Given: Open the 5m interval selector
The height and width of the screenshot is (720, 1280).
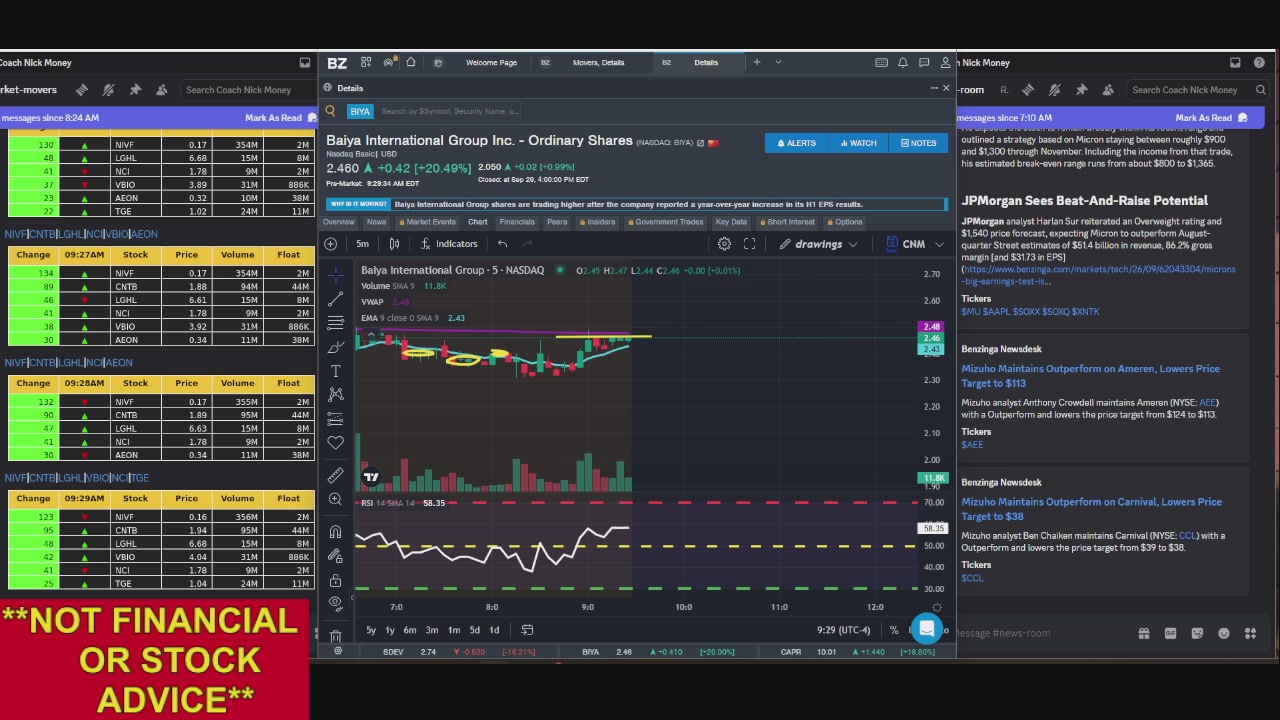Looking at the screenshot, I should point(362,244).
